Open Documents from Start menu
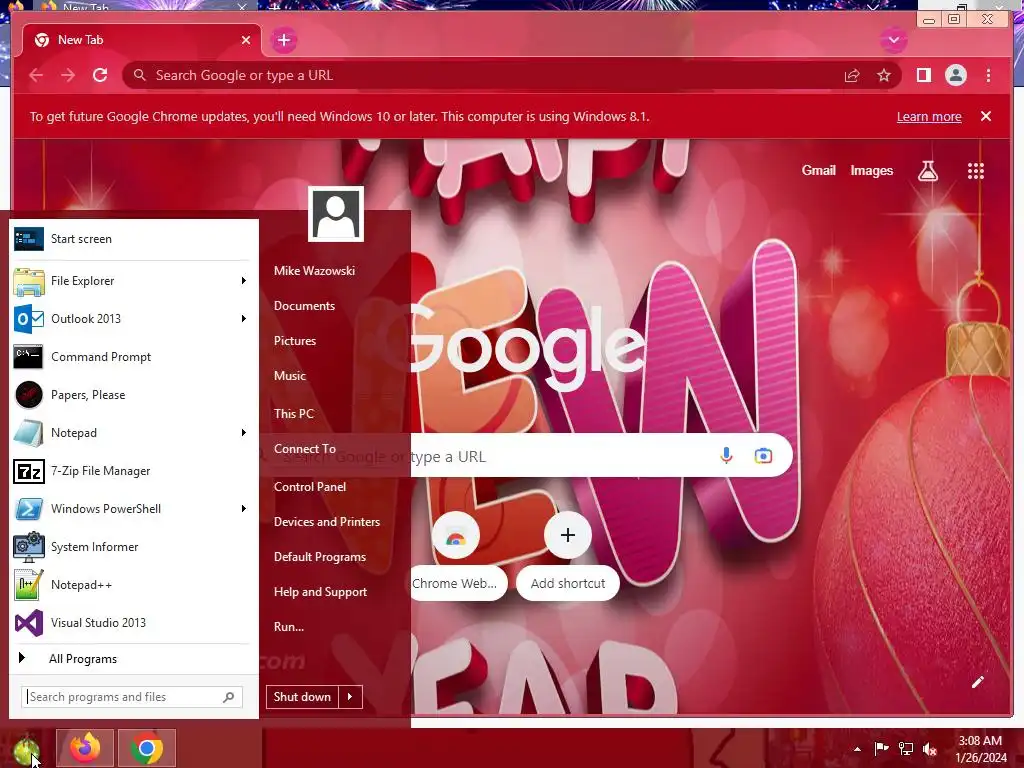The image size is (1024, 768). (304, 306)
